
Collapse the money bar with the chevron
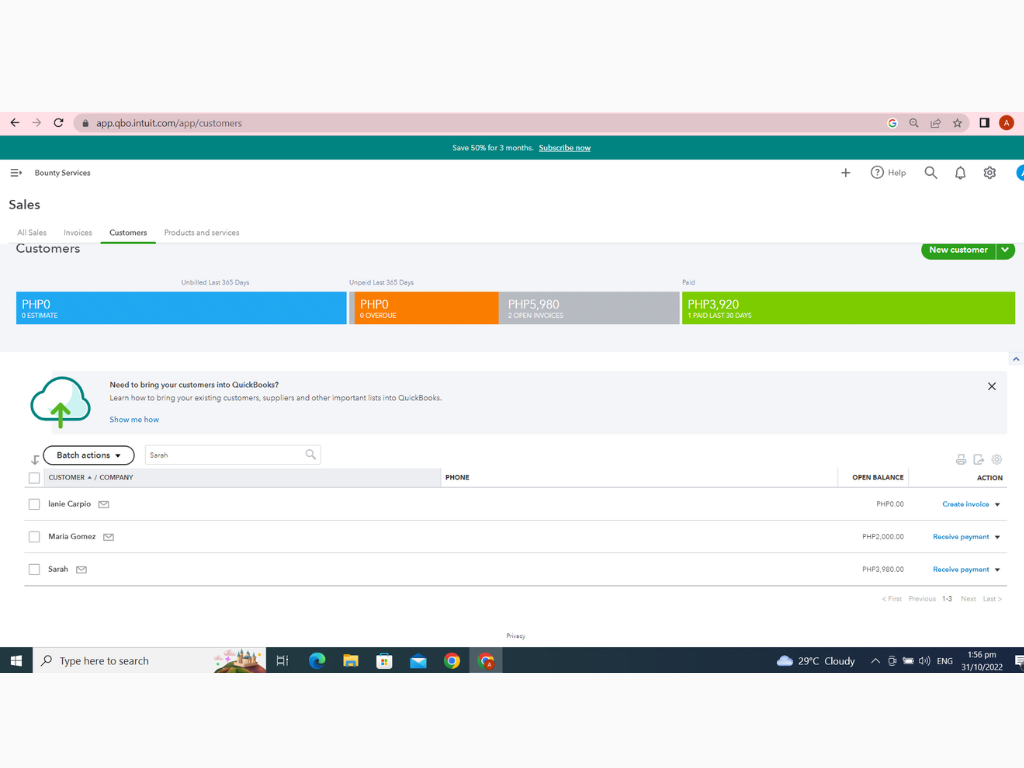click(1016, 359)
